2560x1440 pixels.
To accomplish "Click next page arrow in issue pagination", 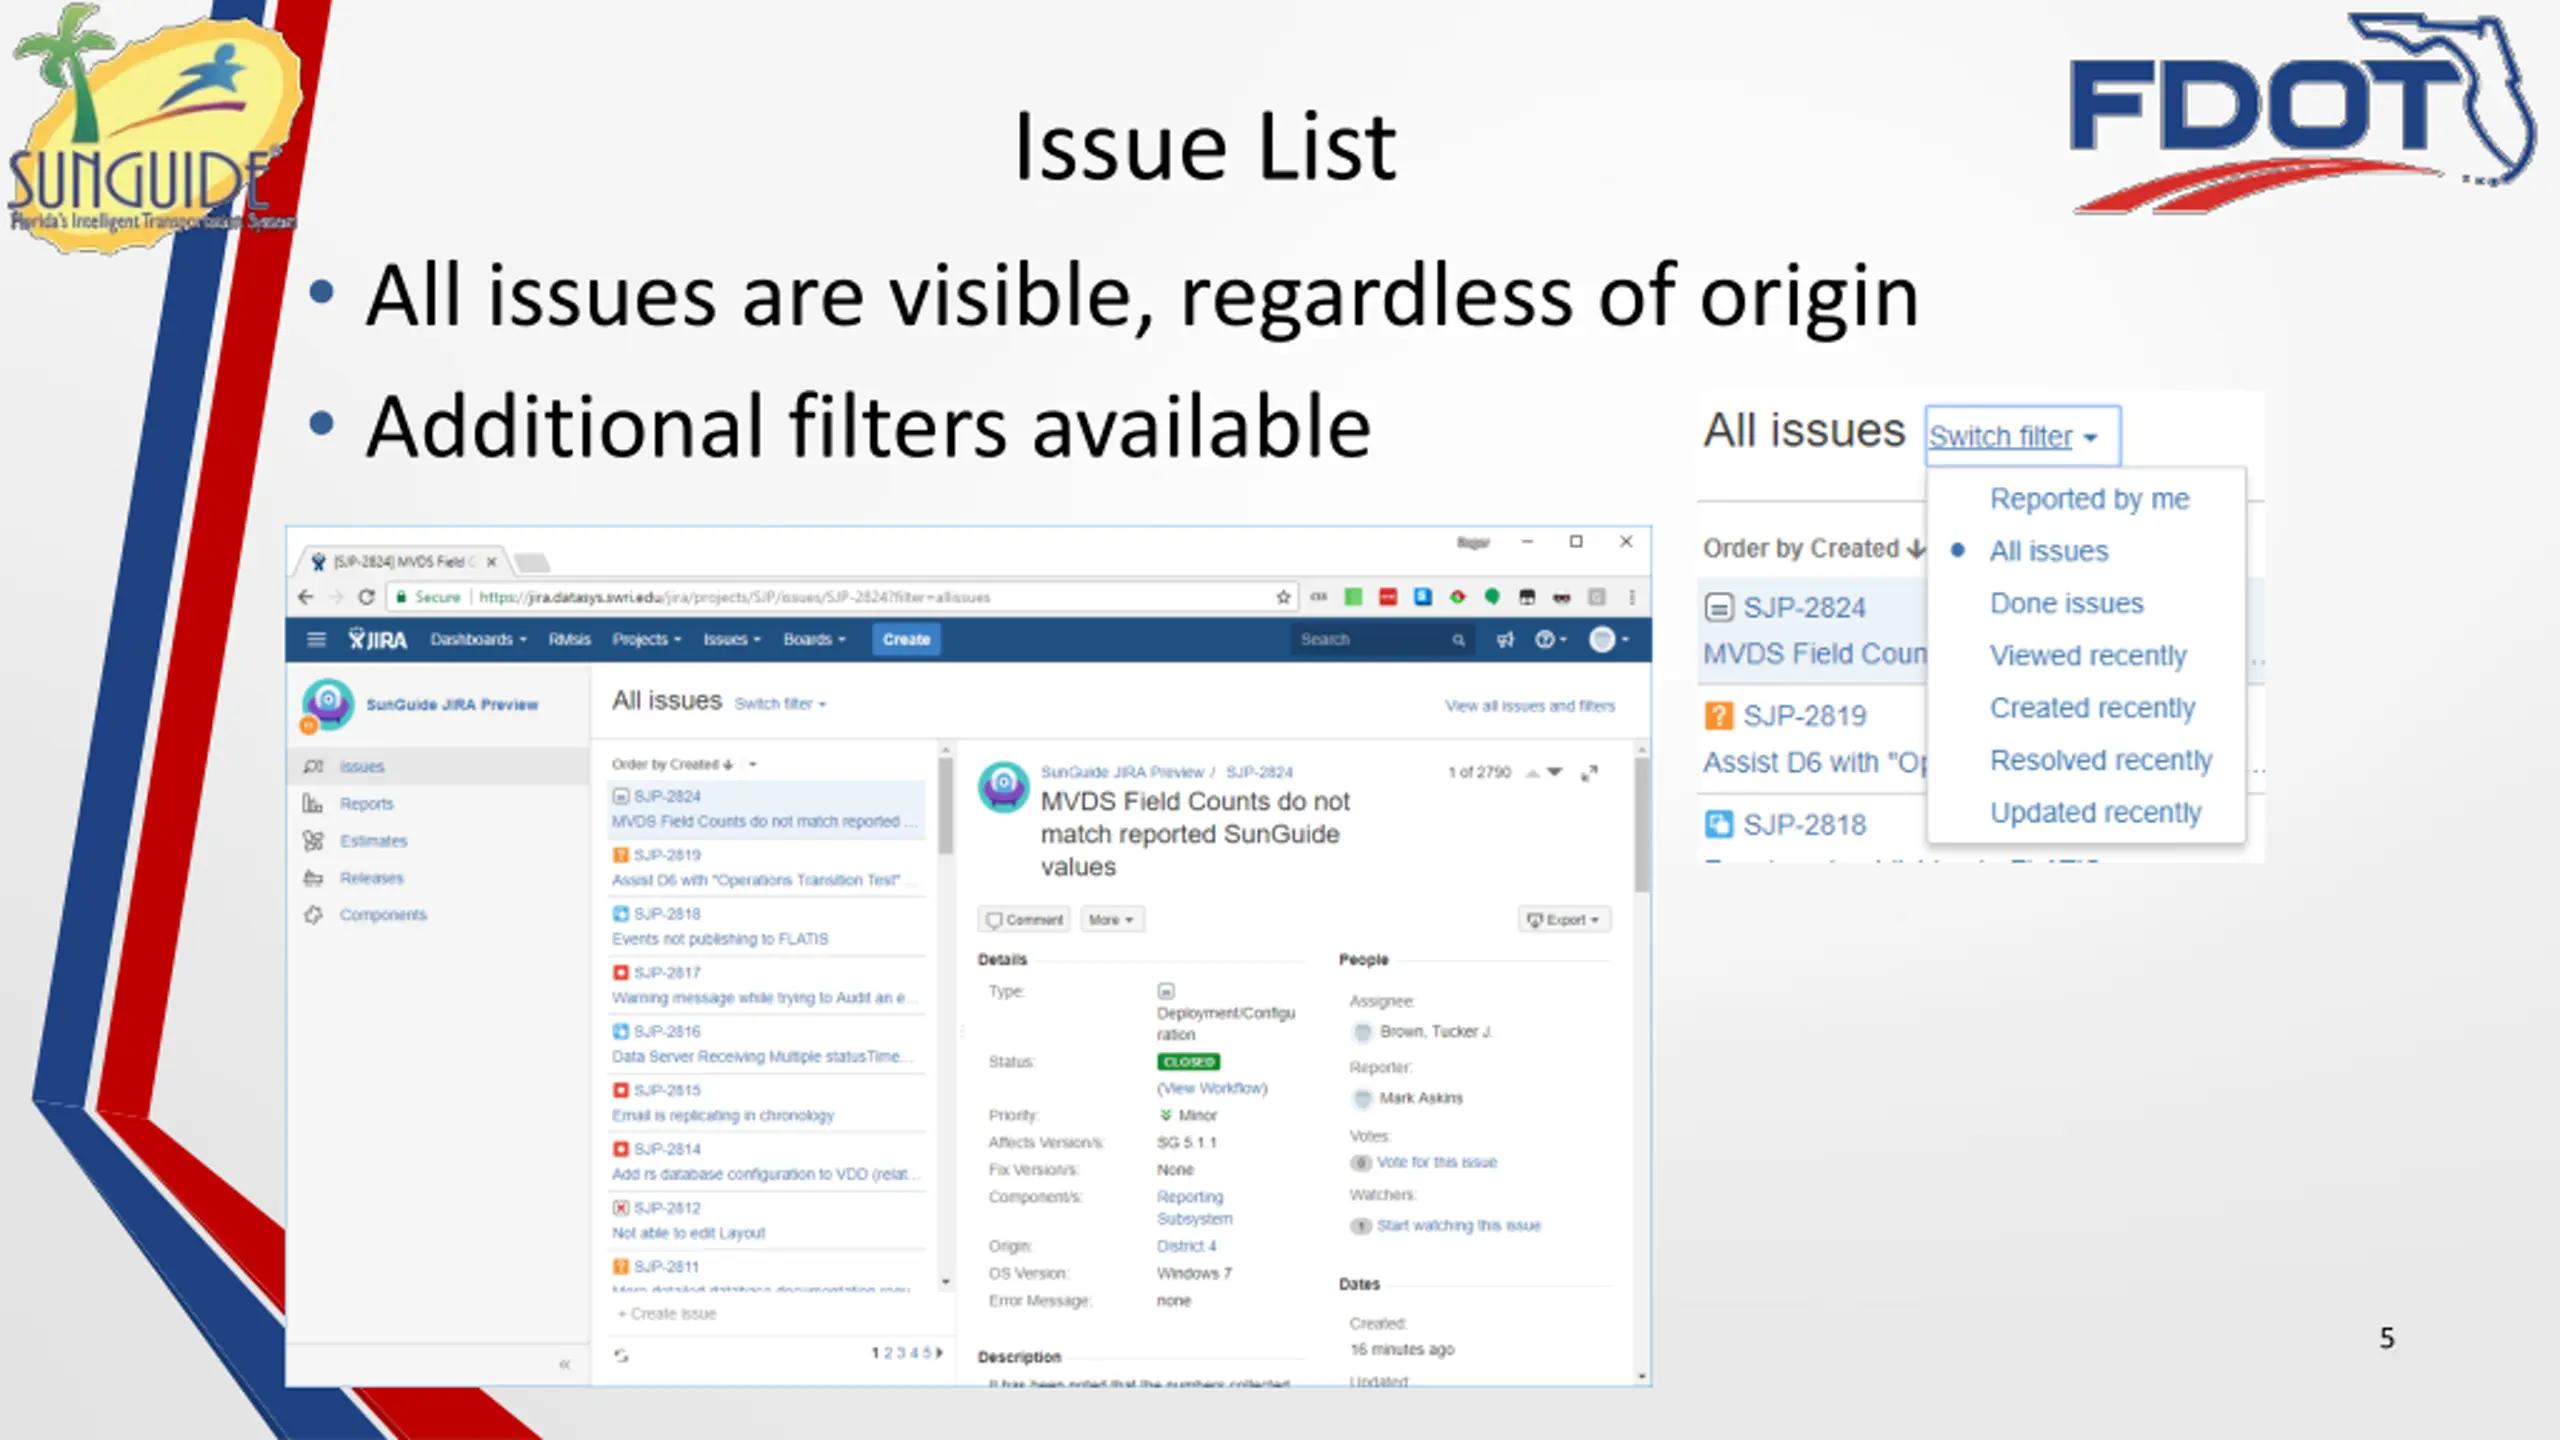I will point(939,1353).
